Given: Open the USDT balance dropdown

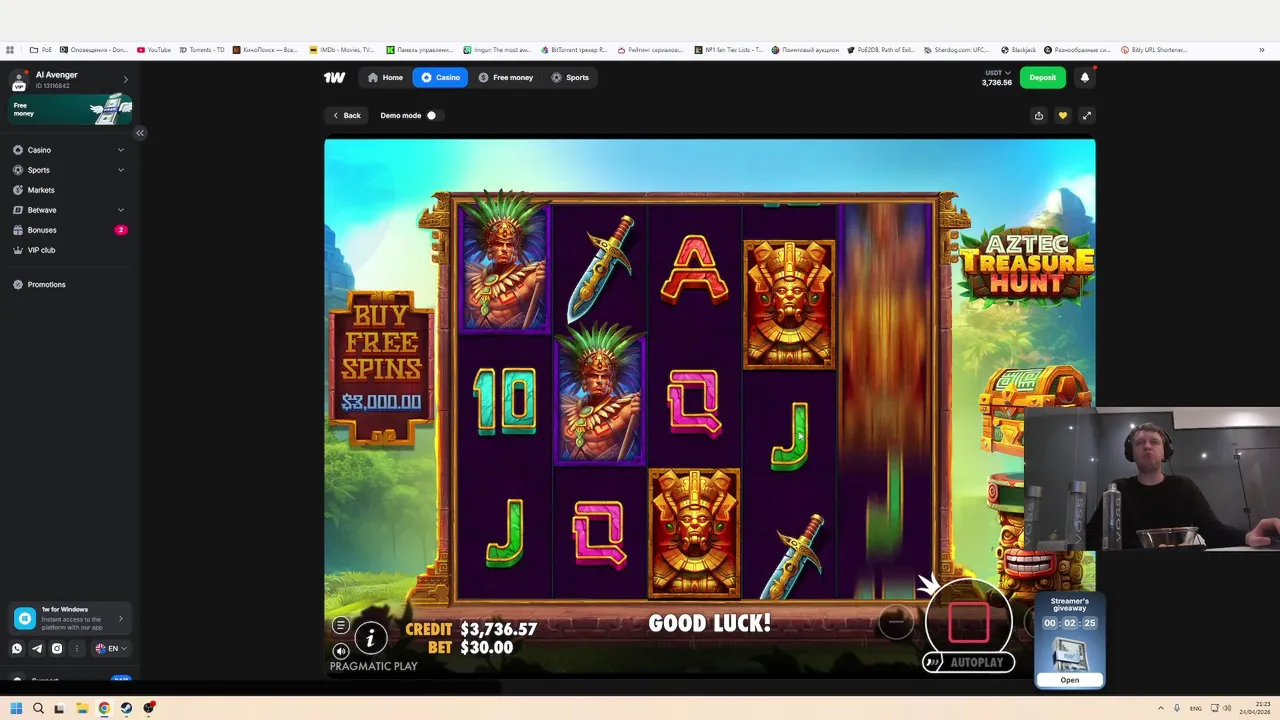Looking at the screenshot, I should (x=997, y=77).
